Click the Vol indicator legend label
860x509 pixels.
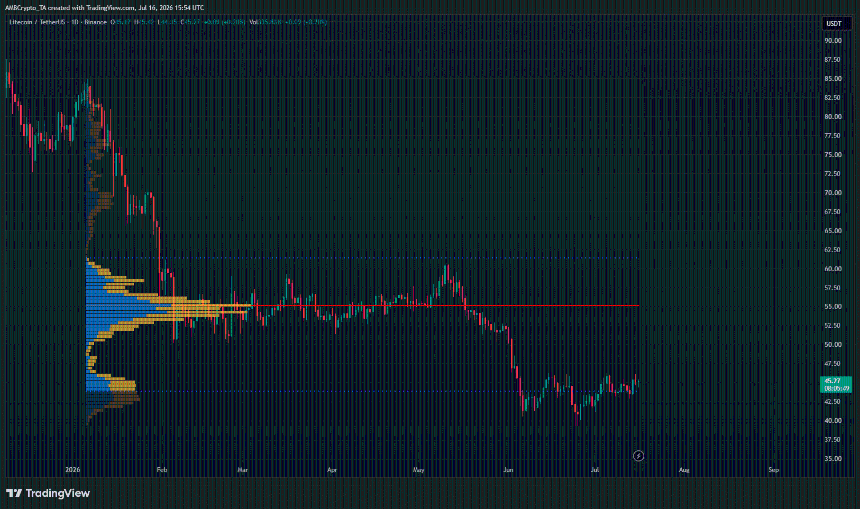254,22
